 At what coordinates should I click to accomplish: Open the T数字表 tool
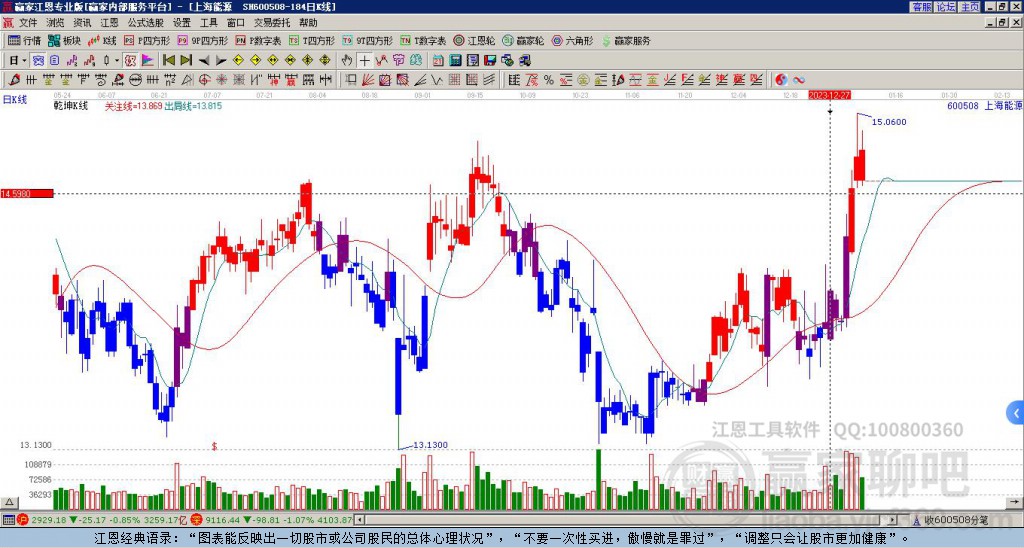(x=423, y=40)
